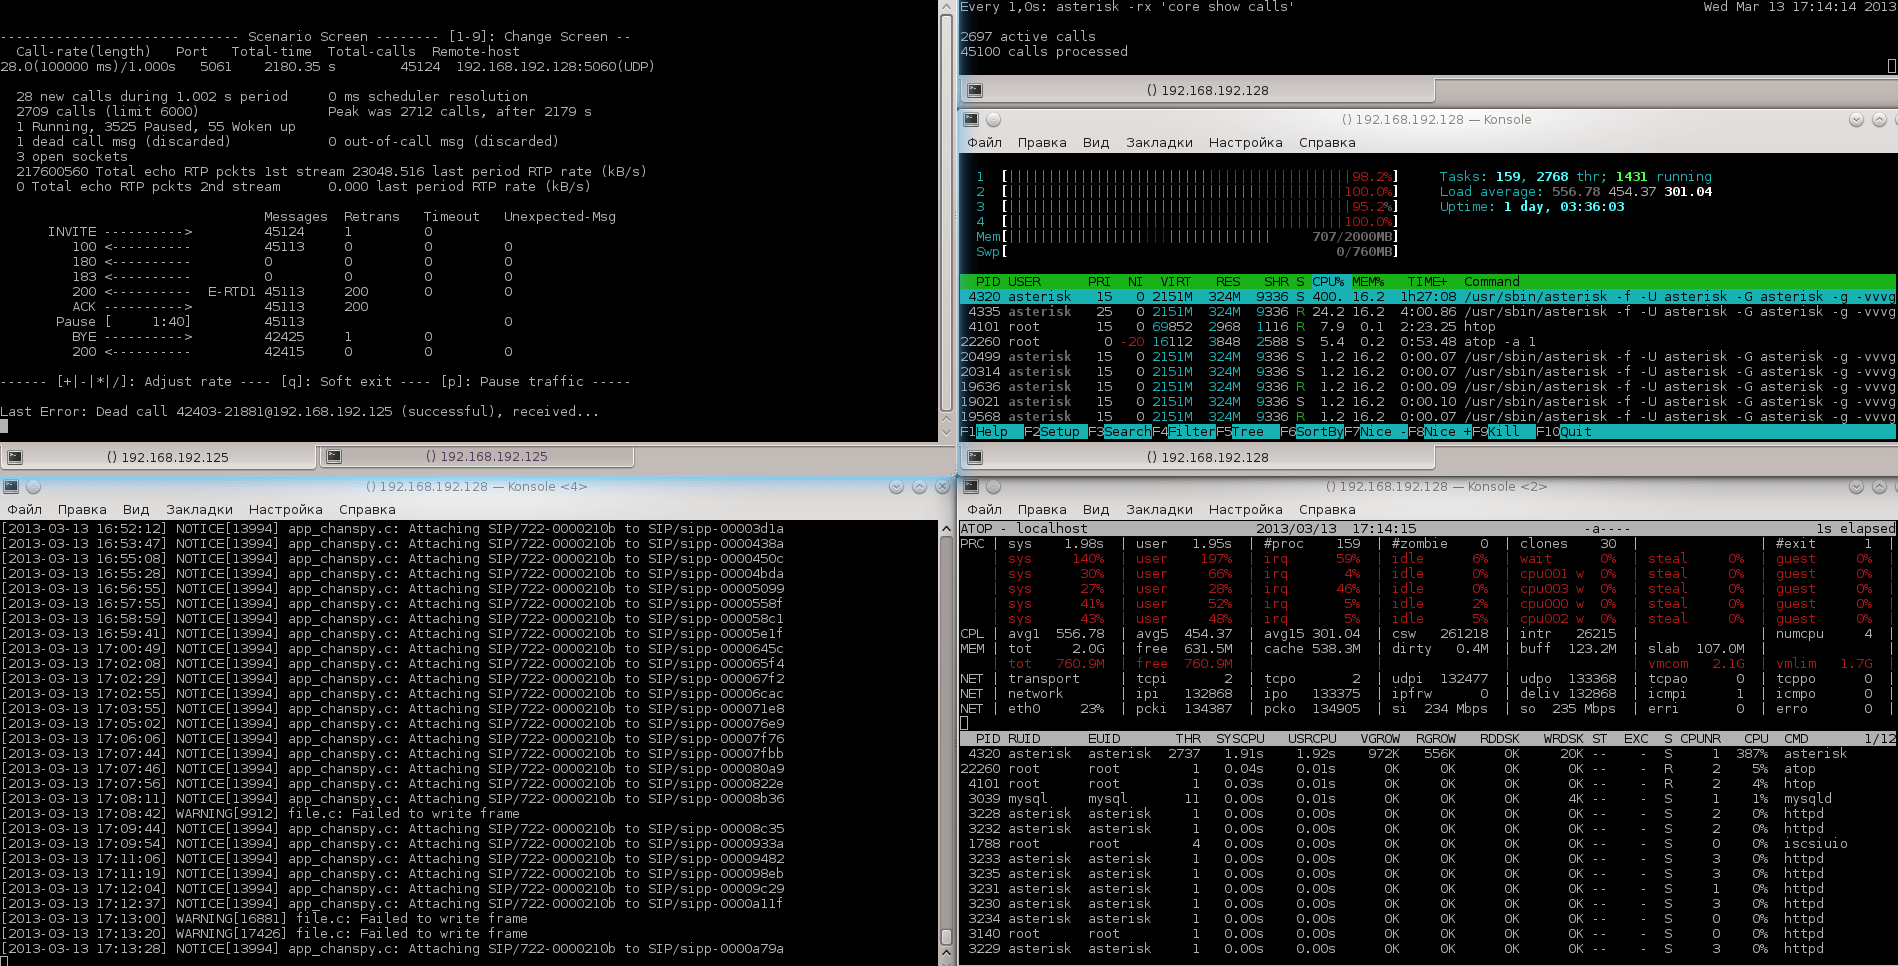The height and width of the screenshot is (966, 1898).
Task: Click terminal icon on first 192.168.192.125 tab
Action: coord(15,457)
